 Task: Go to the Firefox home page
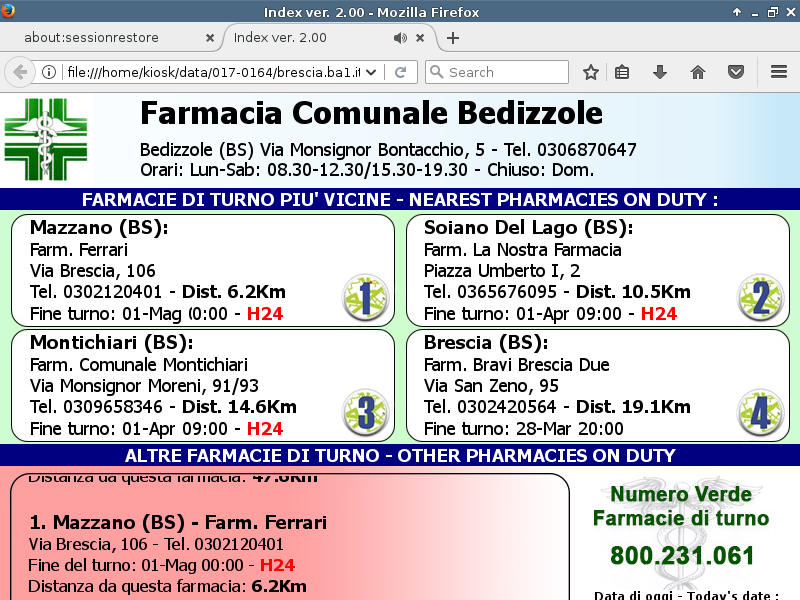click(698, 72)
